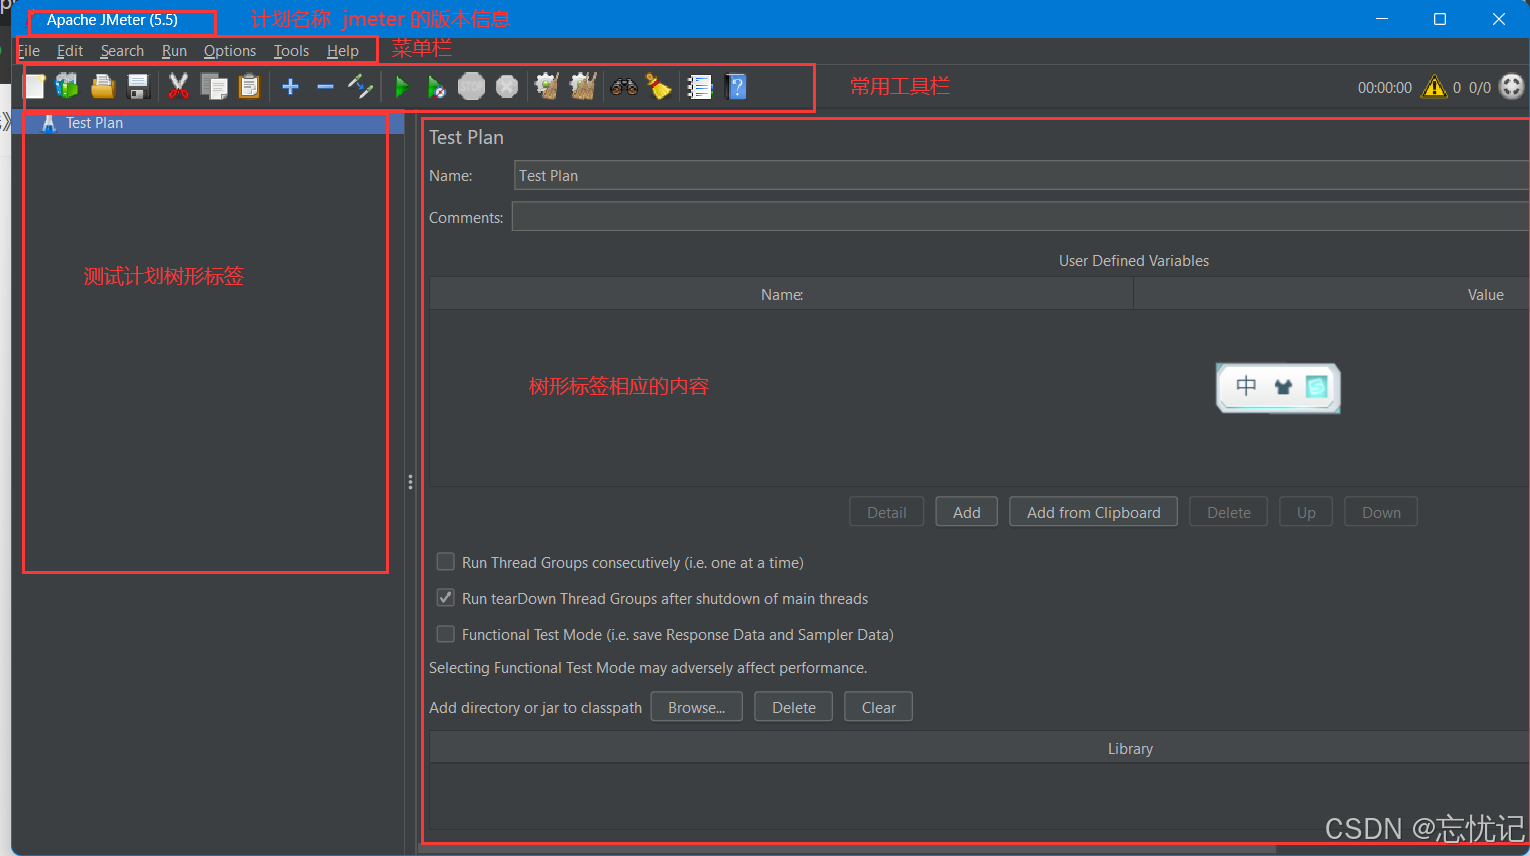Open the Edit menu
1530x856 pixels.
click(x=70, y=50)
